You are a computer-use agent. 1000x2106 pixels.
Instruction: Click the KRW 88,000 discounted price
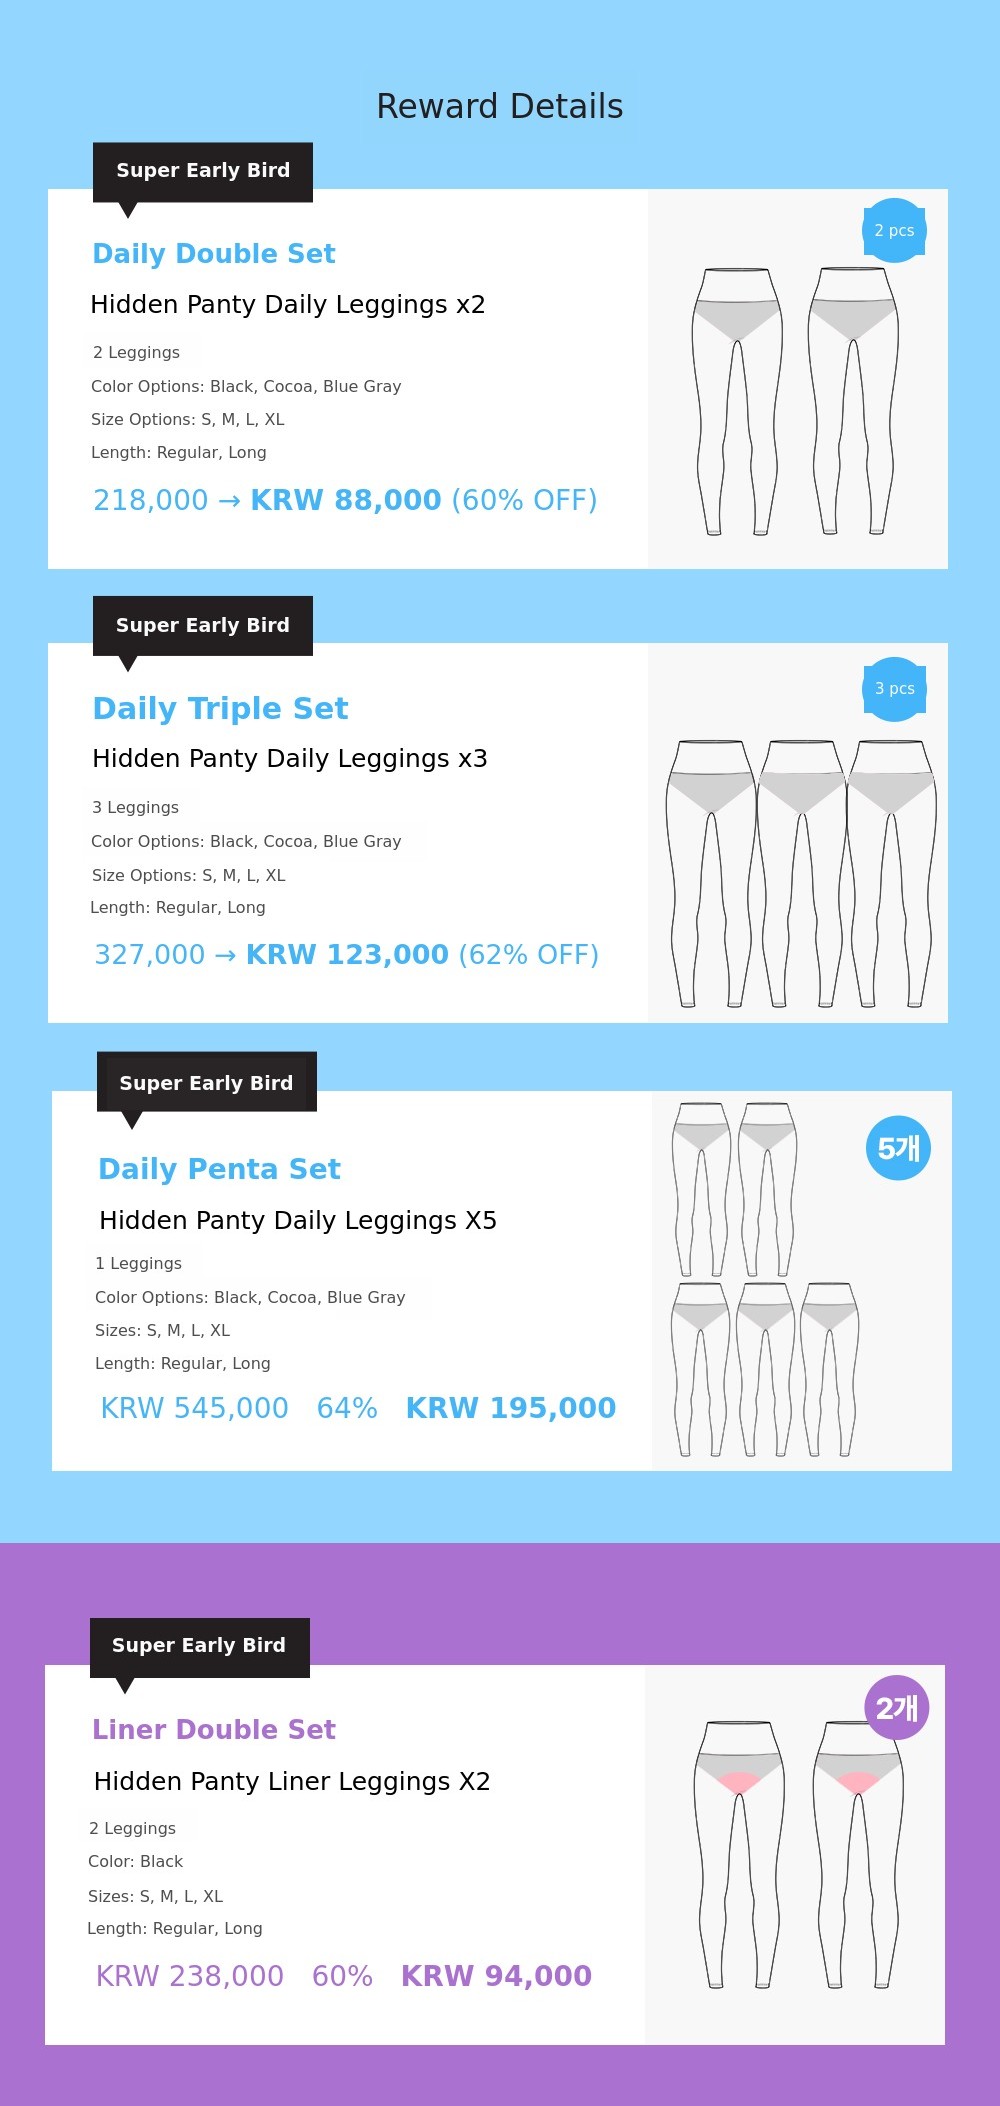click(345, 500)
